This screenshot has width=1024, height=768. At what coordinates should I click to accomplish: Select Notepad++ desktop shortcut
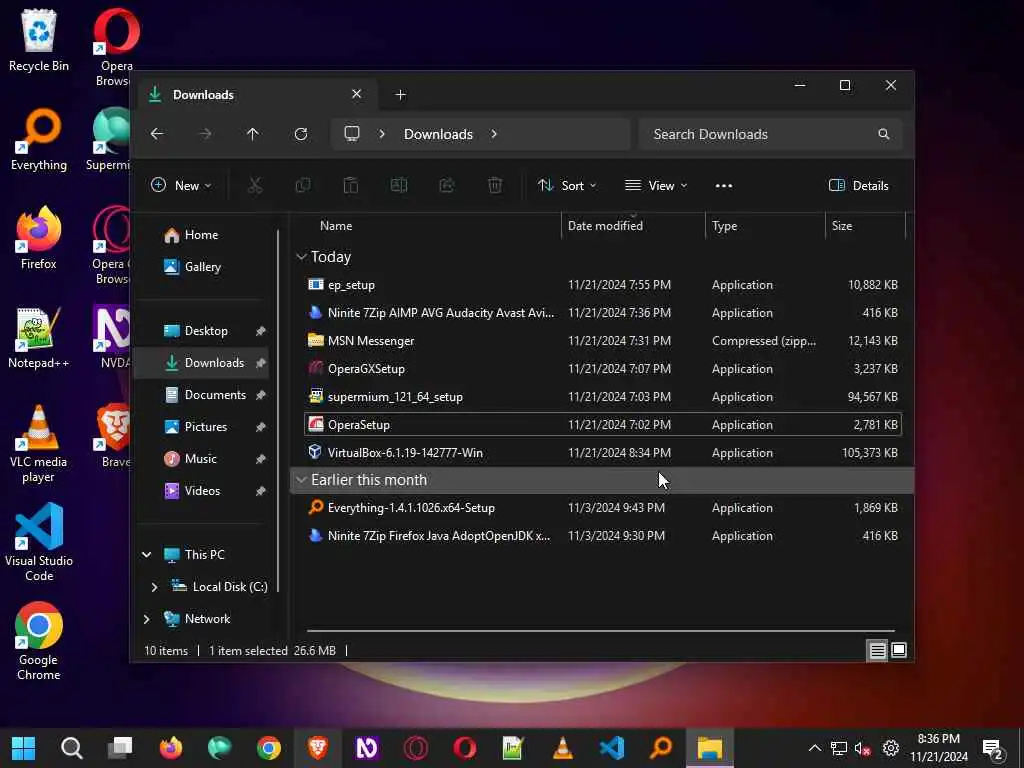39,338
